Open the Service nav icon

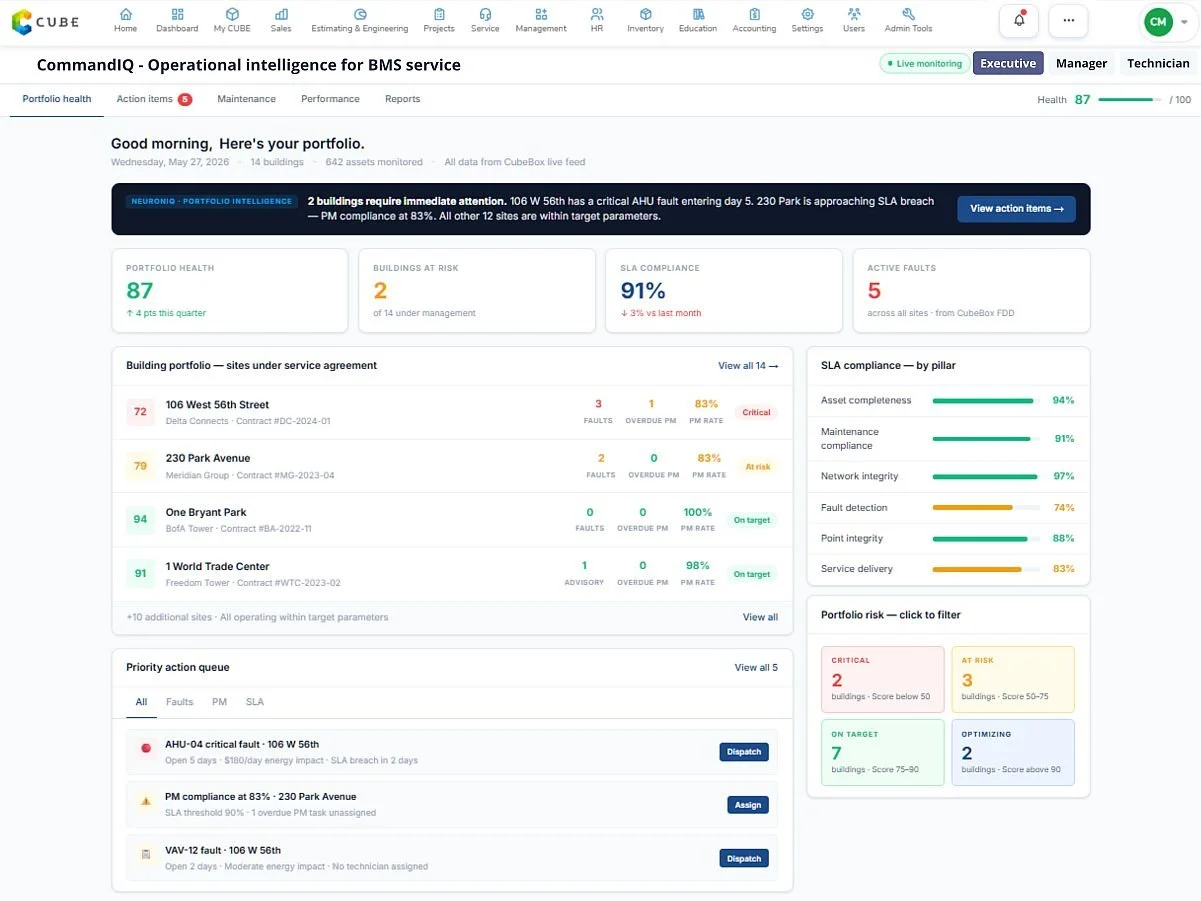point(485,14)
